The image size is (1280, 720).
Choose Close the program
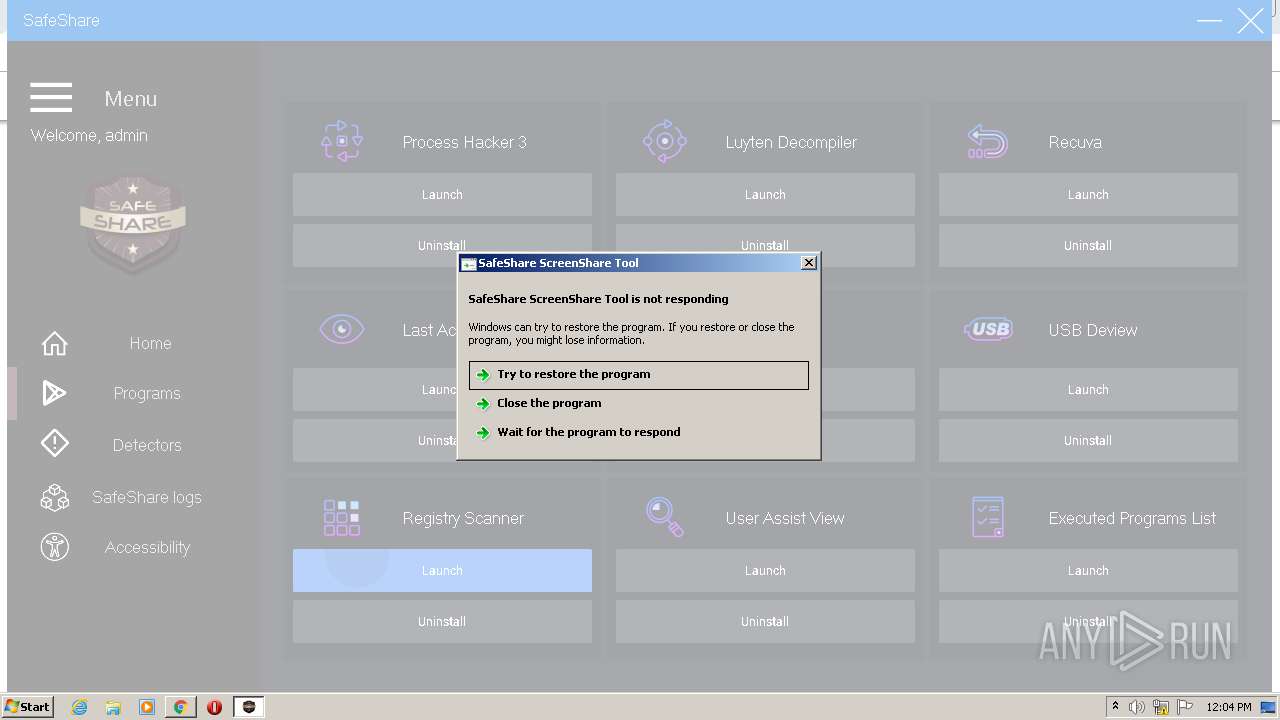[638, 404]
